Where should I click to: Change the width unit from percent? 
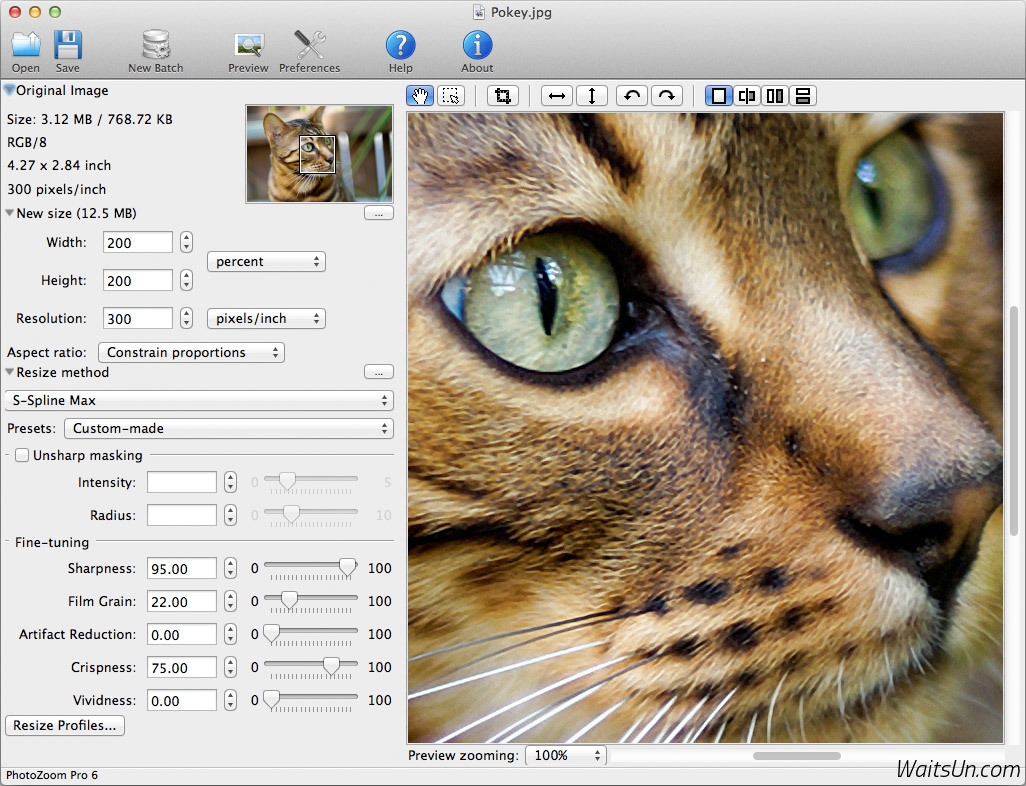point(265,261)
